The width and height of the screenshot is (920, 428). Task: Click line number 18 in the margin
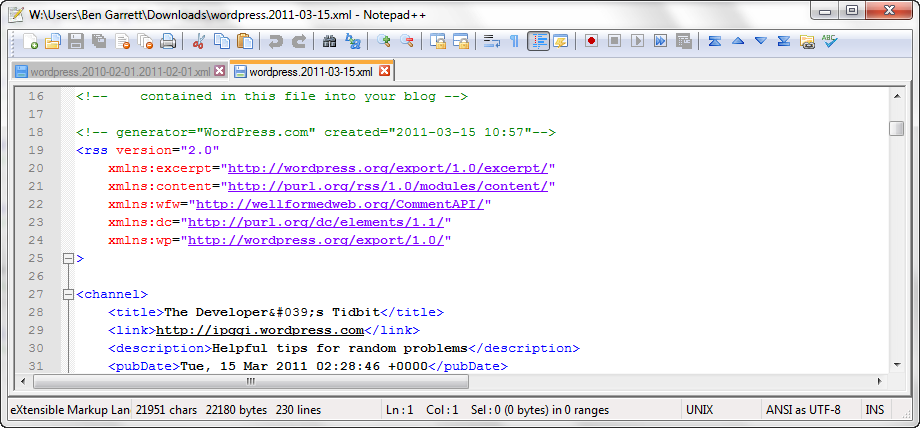(x=36, y=133)
